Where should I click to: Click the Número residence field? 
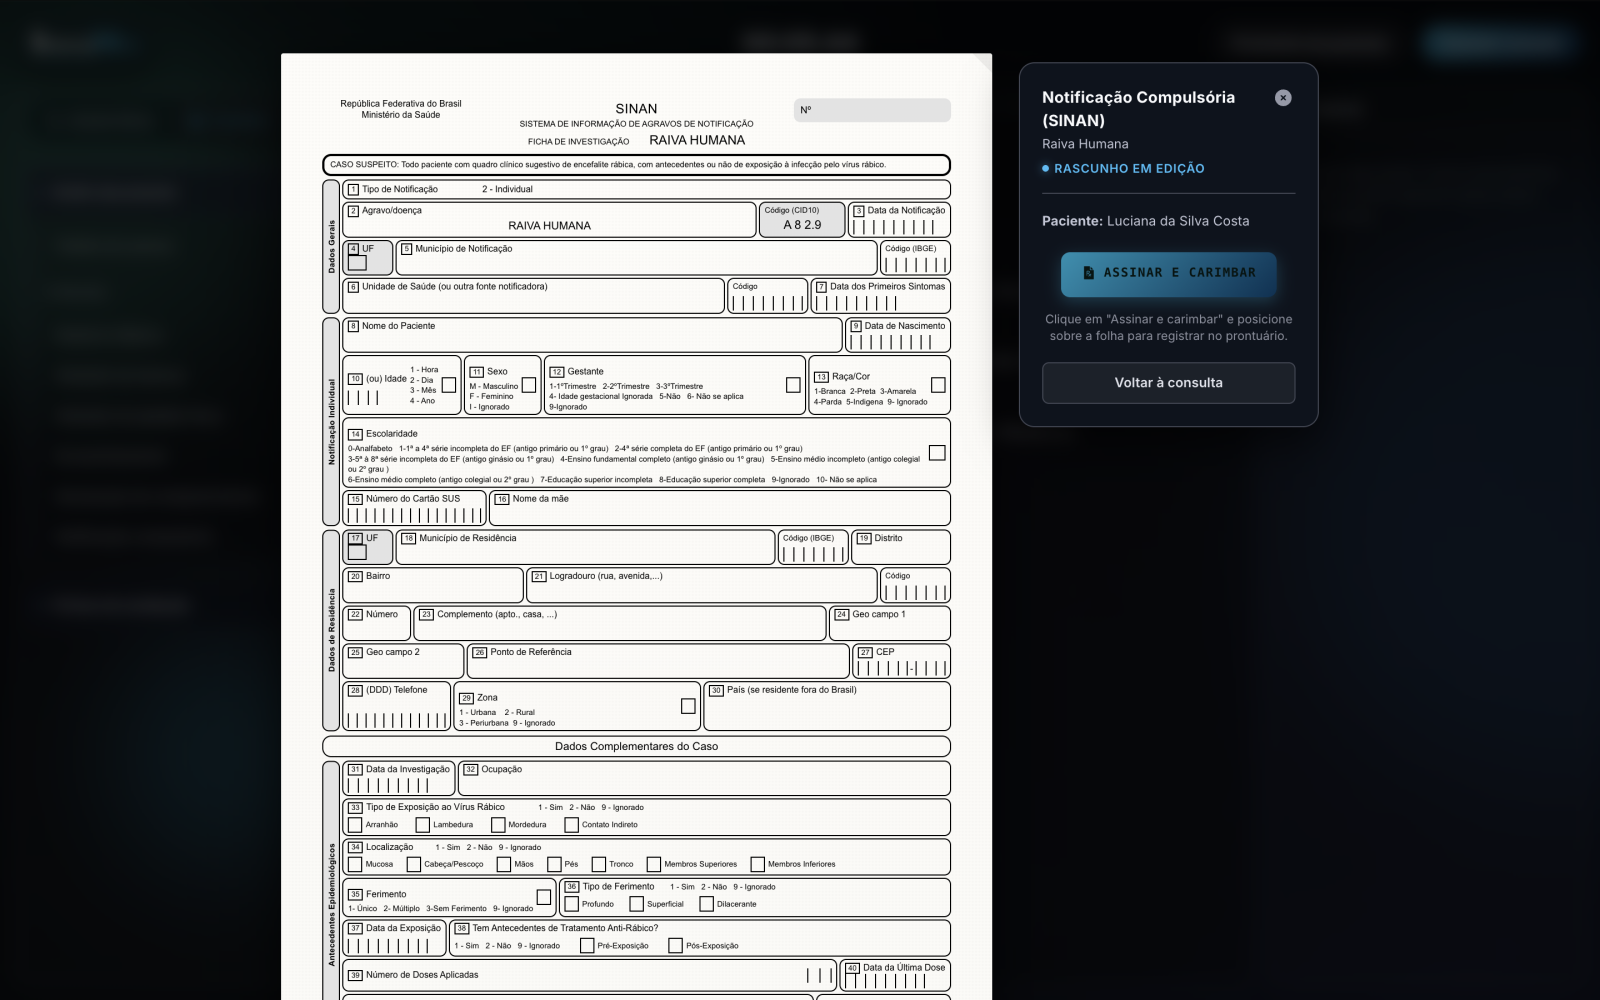376,623
